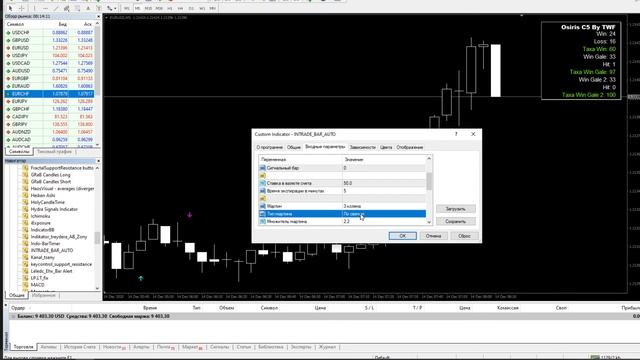640x360 pixels.
Task: Select highlighted EURCHF row in Market Watch
Action: (49, 94)
